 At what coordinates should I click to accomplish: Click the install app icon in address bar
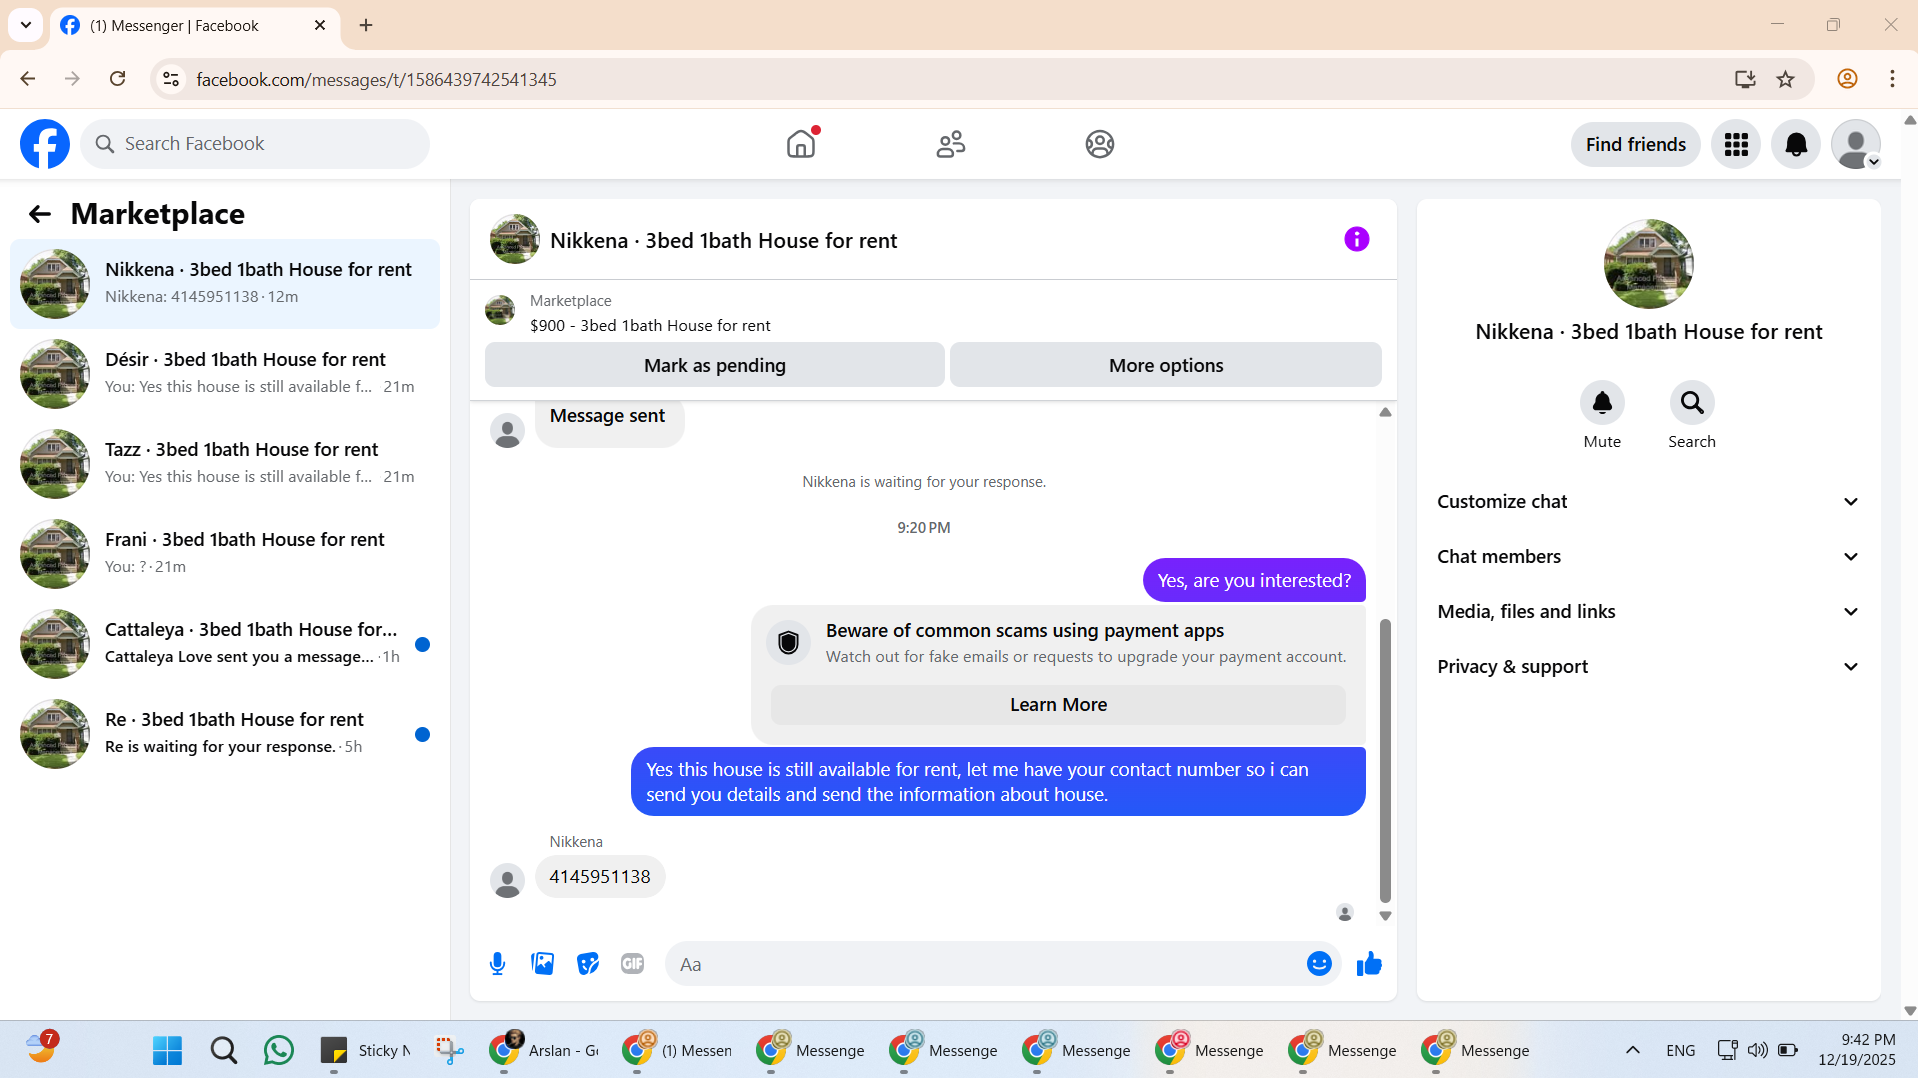tap(1745, 79)
